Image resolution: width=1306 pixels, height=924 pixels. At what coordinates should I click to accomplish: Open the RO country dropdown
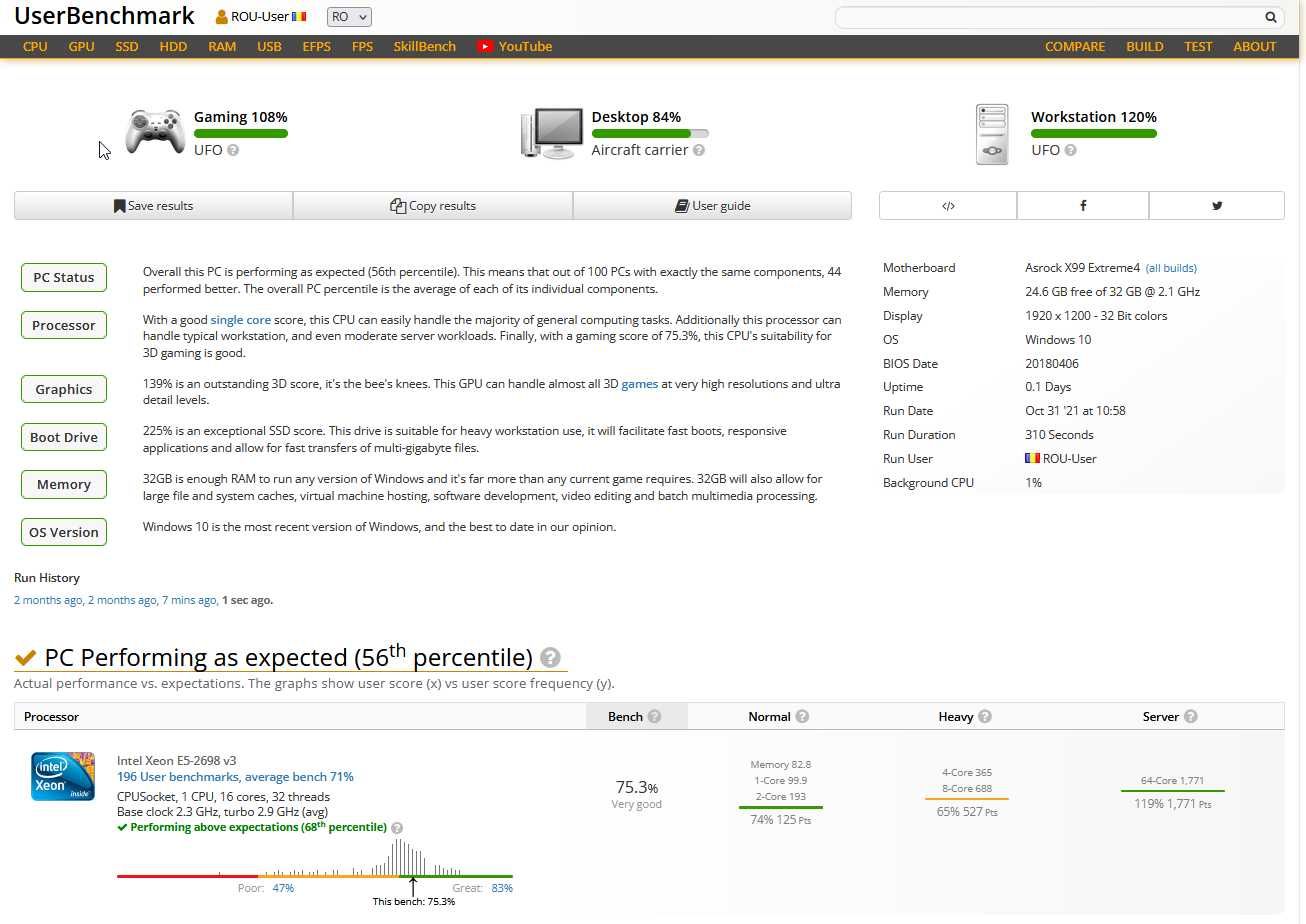pos(349,17)
